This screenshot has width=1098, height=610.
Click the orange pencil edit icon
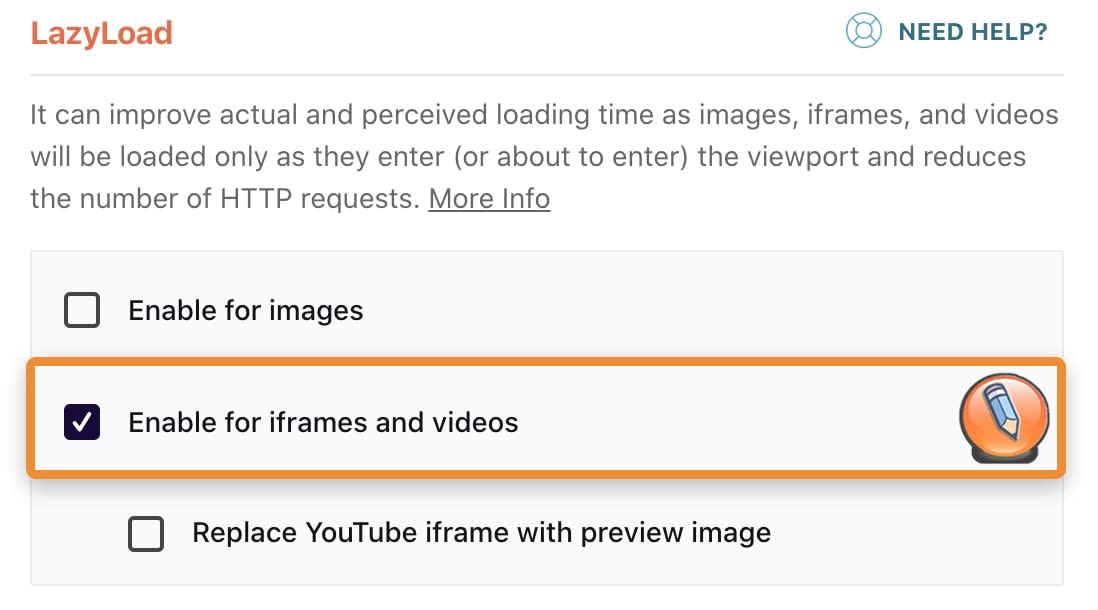[1004, 417]
